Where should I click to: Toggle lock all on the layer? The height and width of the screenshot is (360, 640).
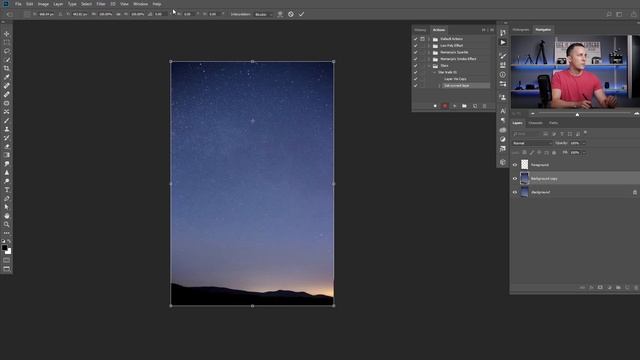554,153
